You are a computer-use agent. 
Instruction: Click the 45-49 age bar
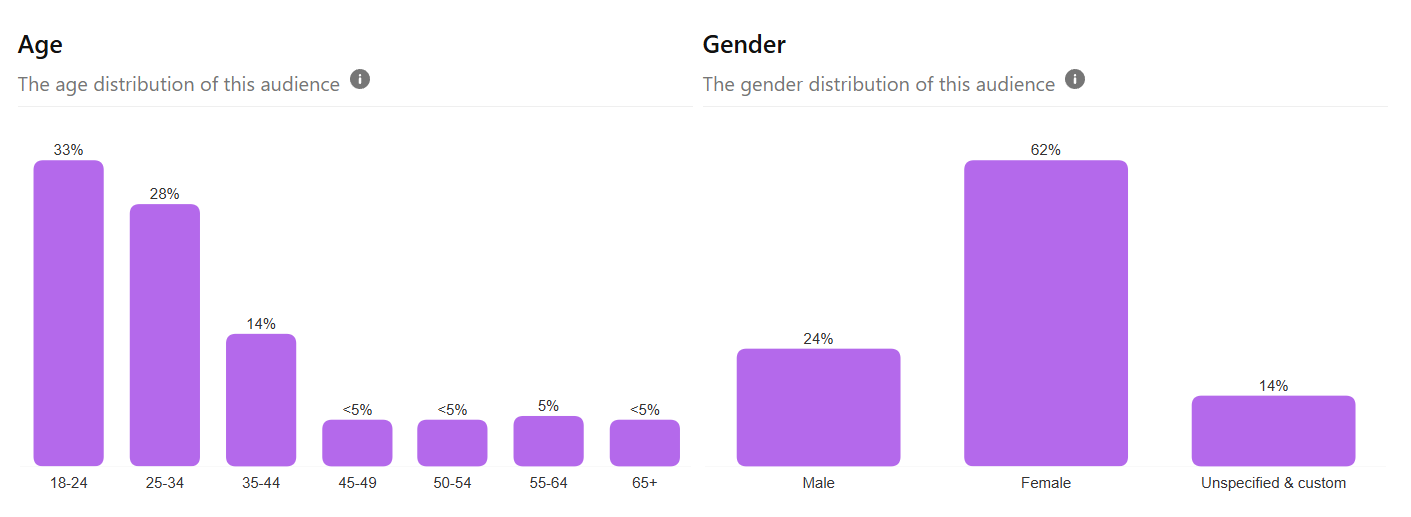pyautogui.click(x=357, y=443)
